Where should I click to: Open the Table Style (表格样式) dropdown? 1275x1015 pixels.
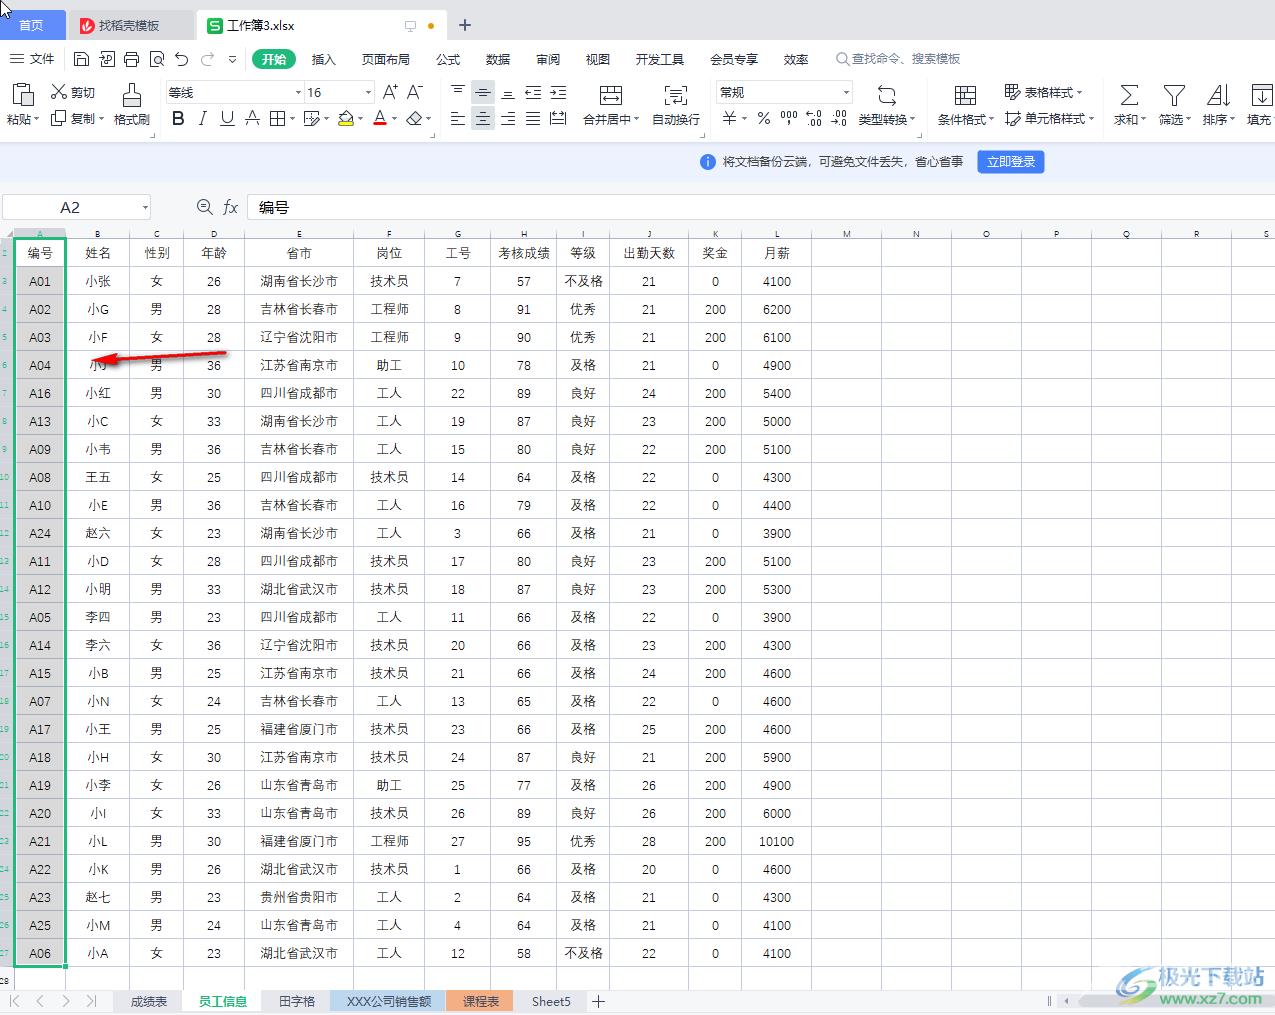1043,92
